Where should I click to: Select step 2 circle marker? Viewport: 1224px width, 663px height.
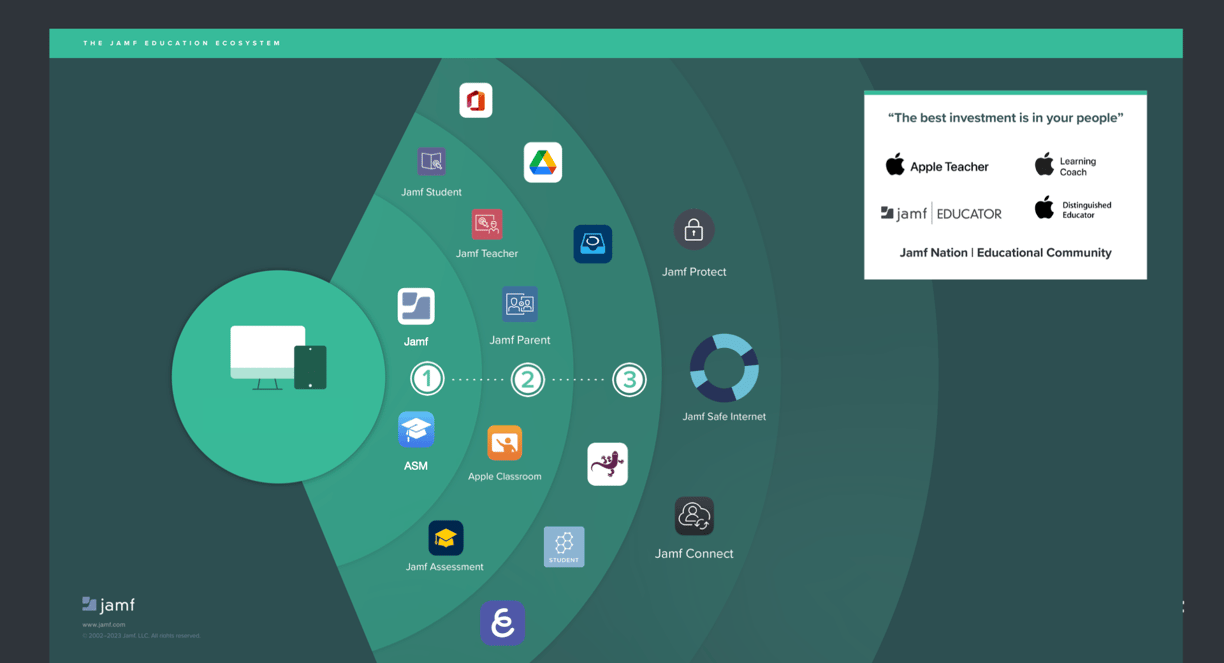[528, 379]
